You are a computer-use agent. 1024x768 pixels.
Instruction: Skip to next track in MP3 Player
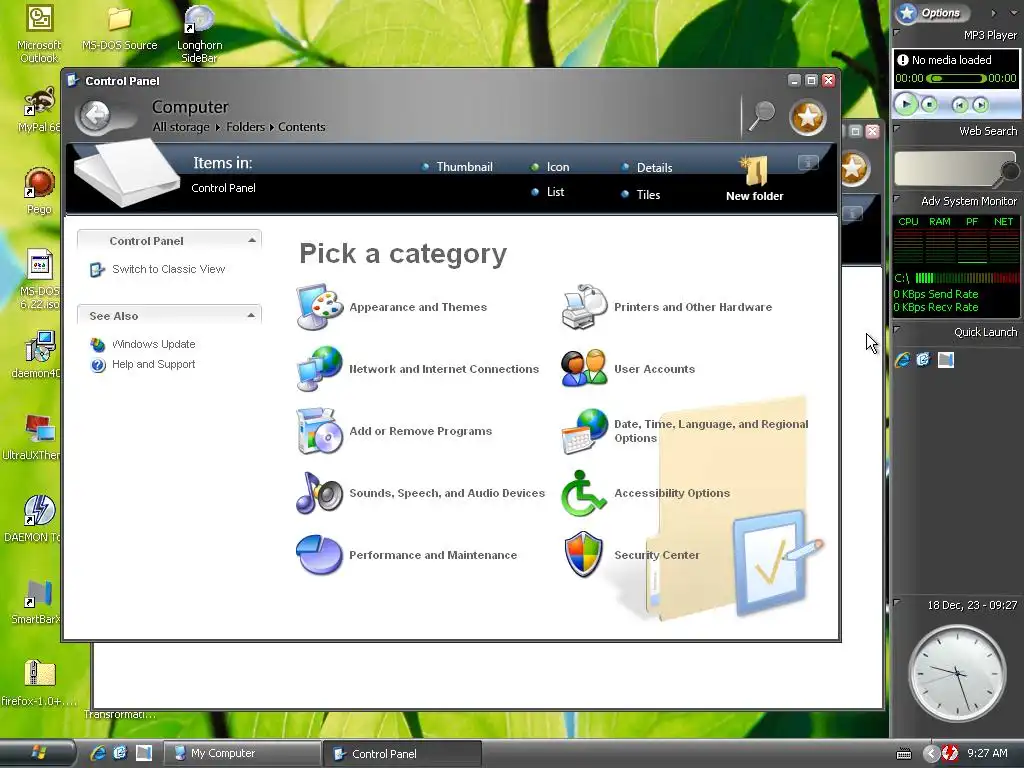pyautogui.click(x=980, y=104)
